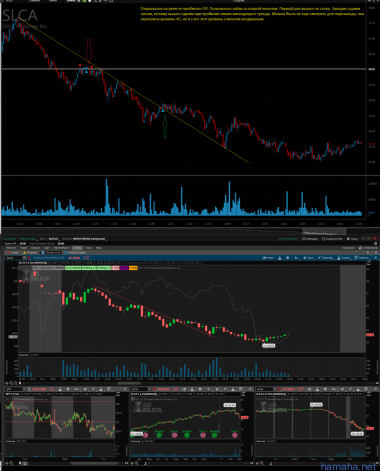Expand the main chart symbol dropdown arrow
This screenshot has height=471, width=380.
point(24,258)
